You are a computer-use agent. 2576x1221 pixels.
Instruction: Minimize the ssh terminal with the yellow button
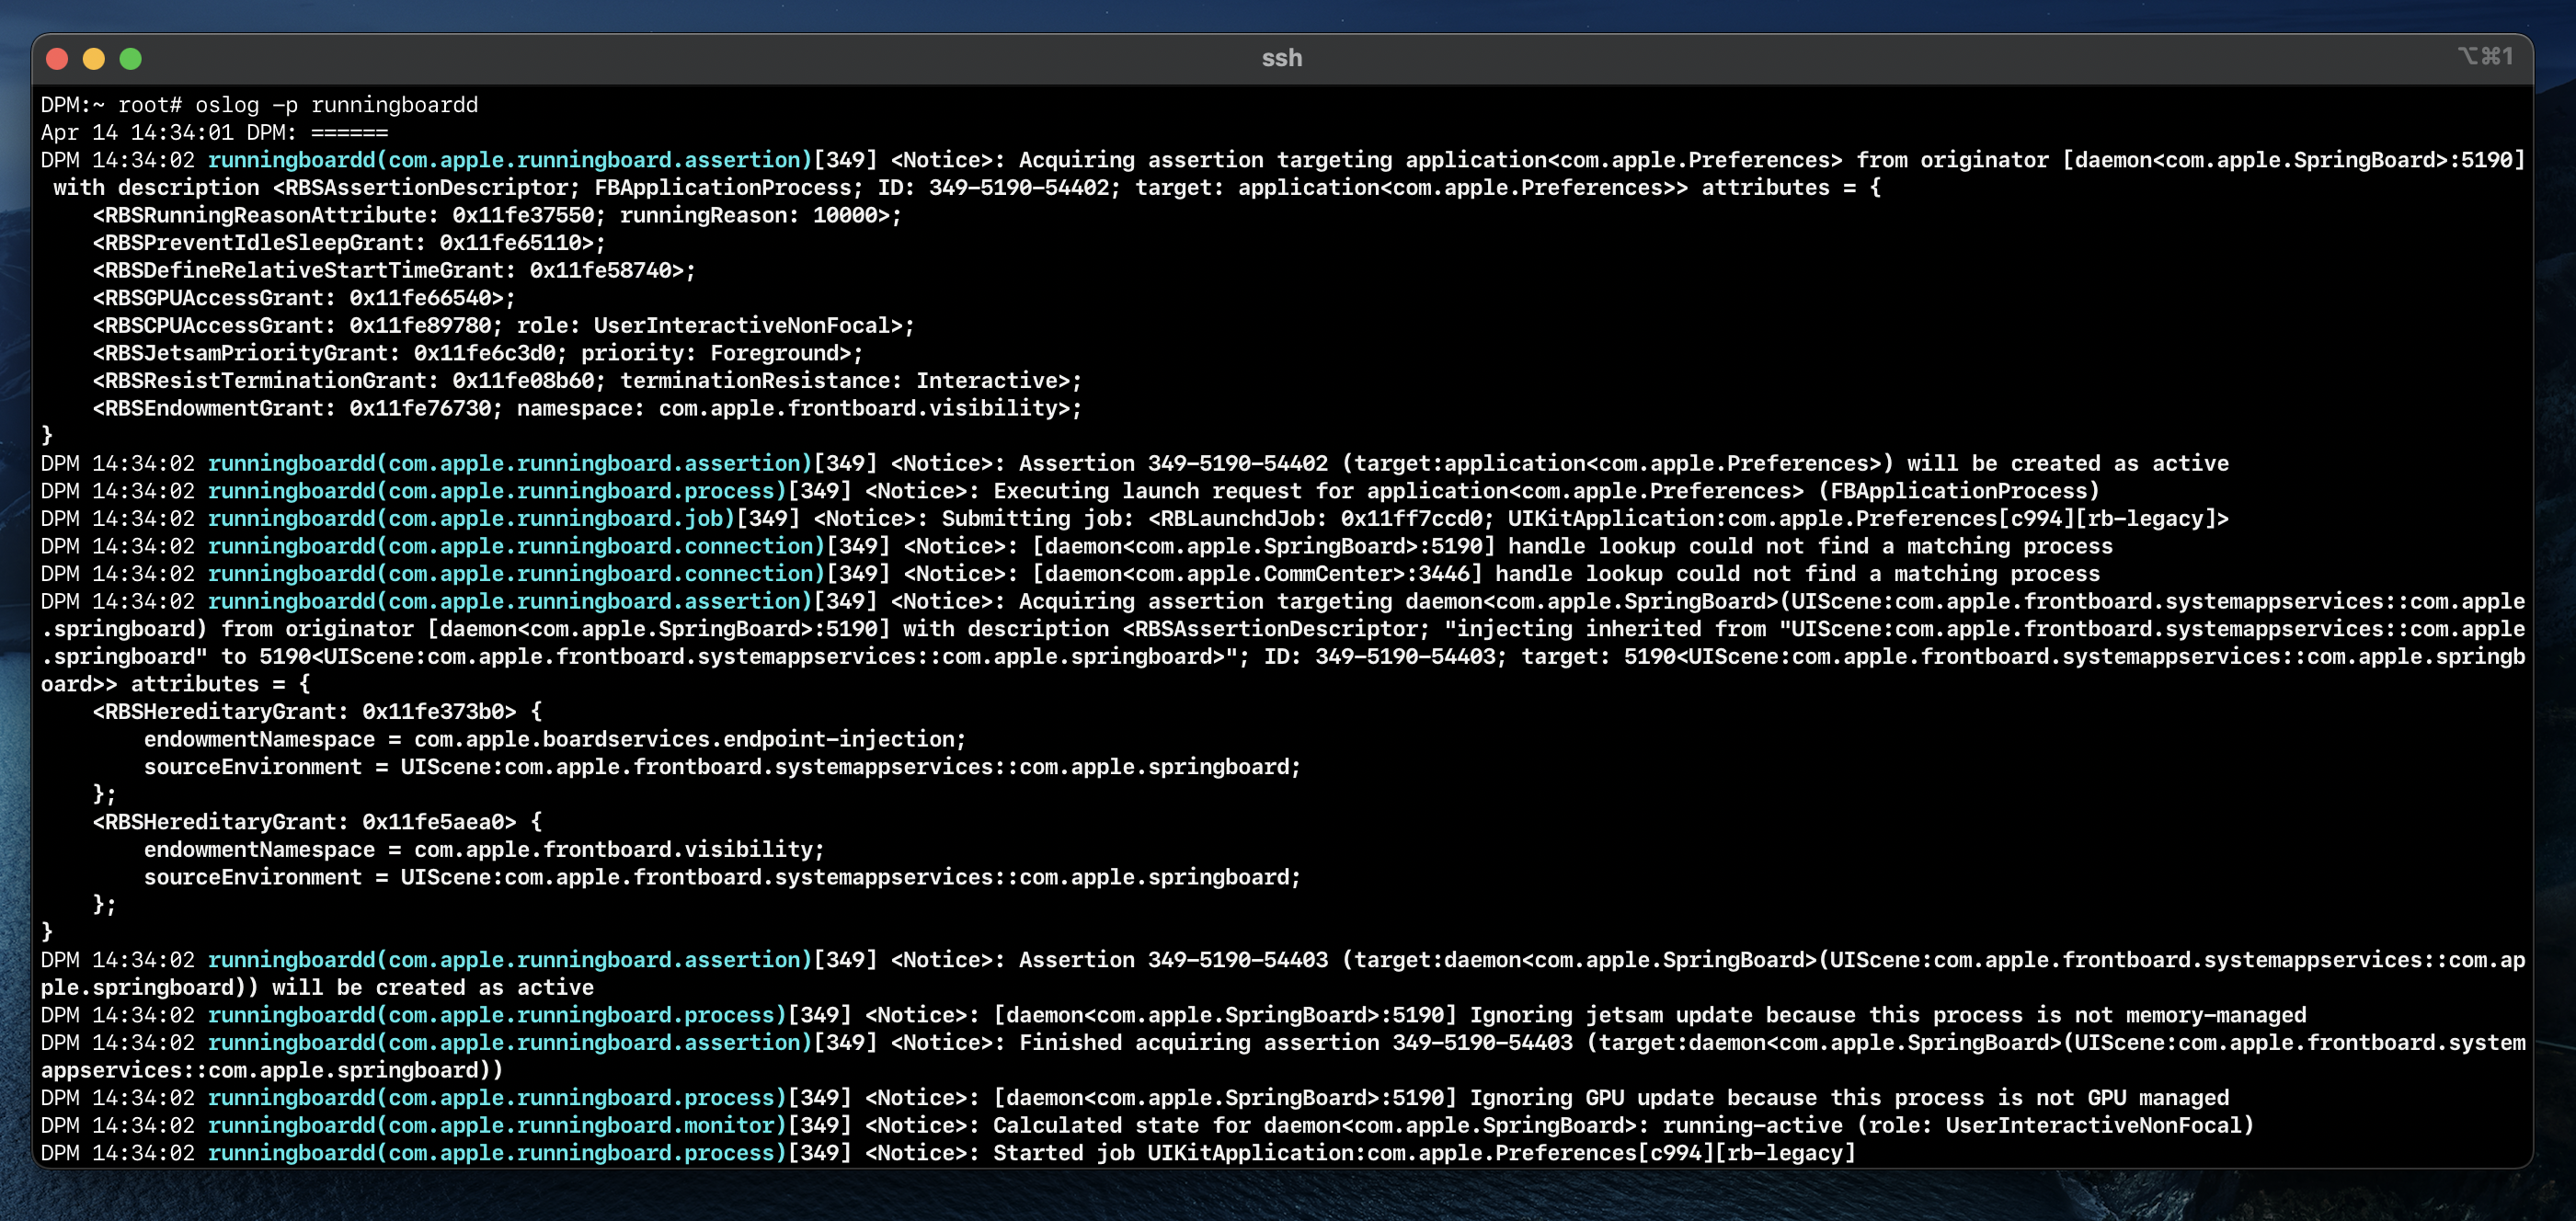click(94, 59)
